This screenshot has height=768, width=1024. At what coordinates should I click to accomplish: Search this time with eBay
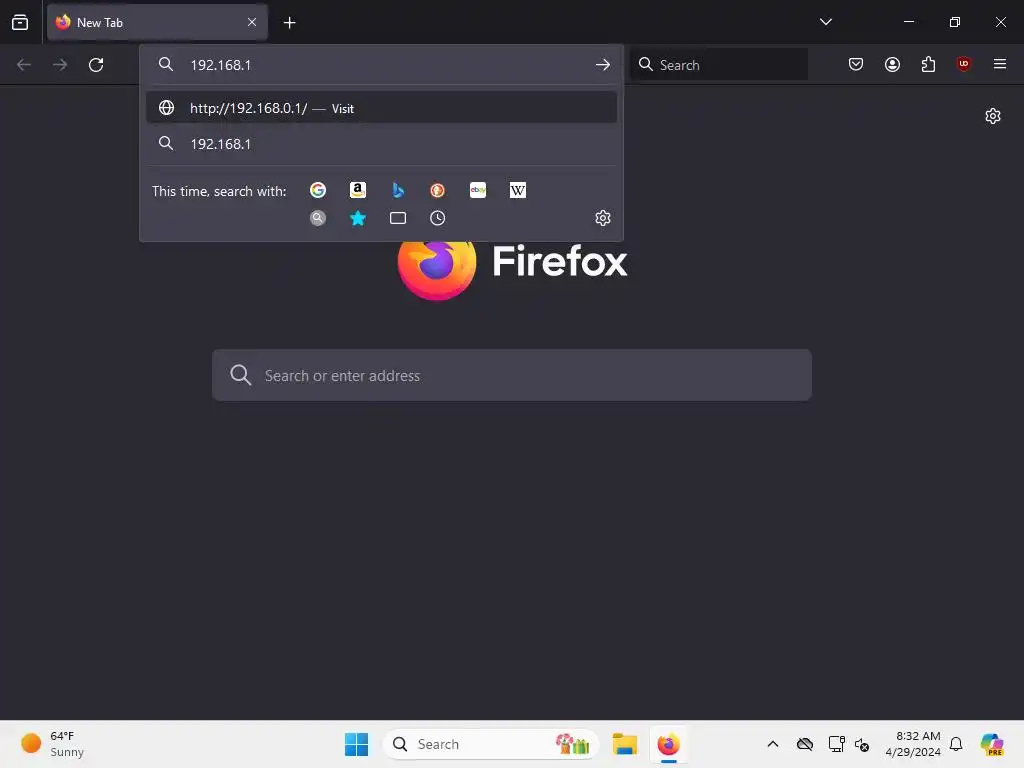(478, 190)
